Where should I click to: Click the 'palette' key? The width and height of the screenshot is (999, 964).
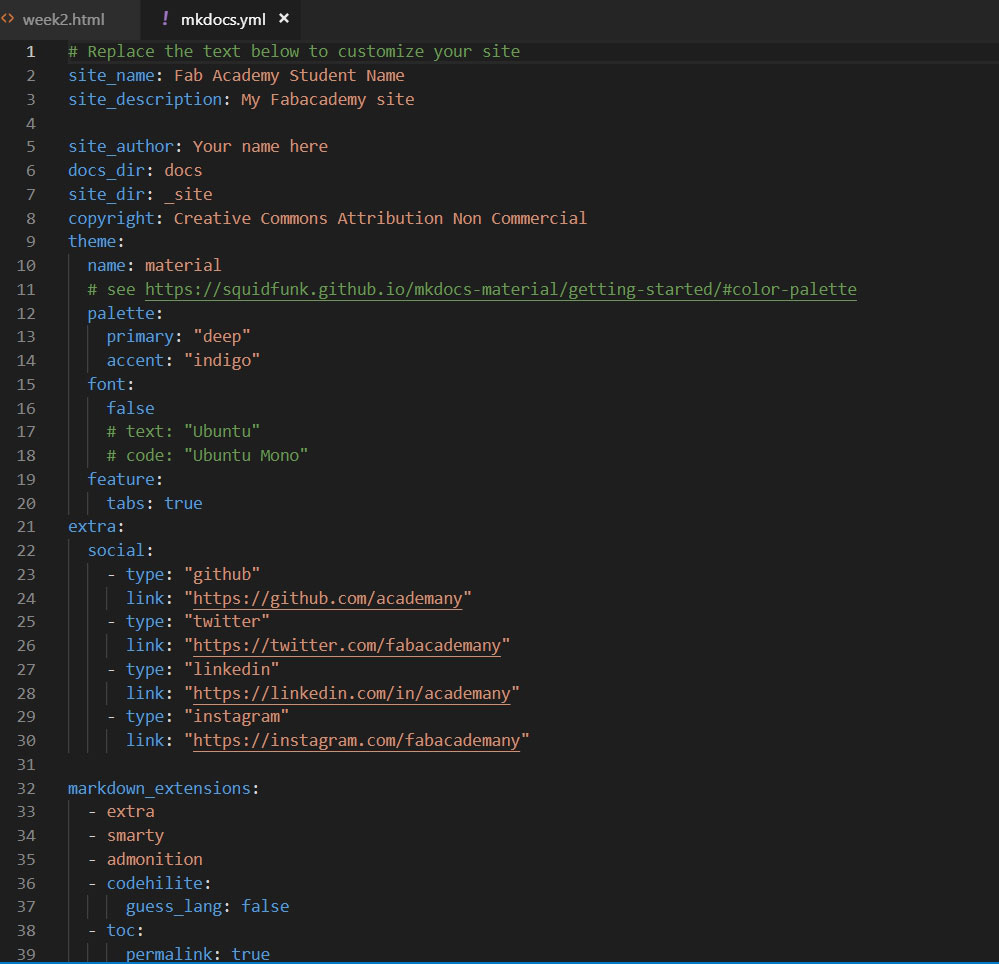(x=120, y=313)
